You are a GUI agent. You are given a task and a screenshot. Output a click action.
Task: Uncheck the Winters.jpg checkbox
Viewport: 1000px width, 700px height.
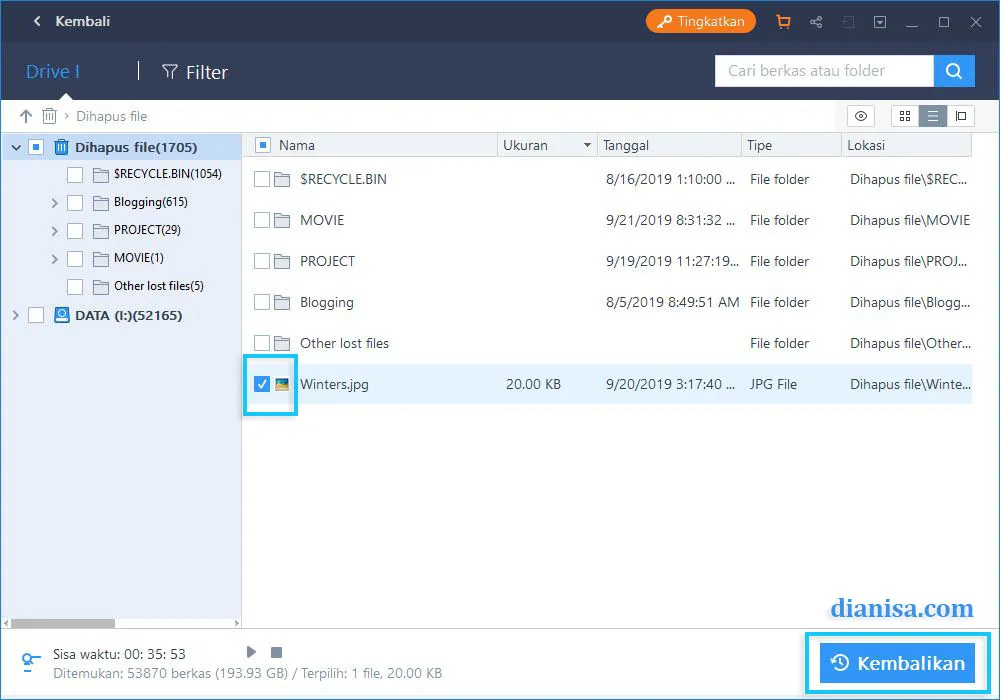[262, 384]
